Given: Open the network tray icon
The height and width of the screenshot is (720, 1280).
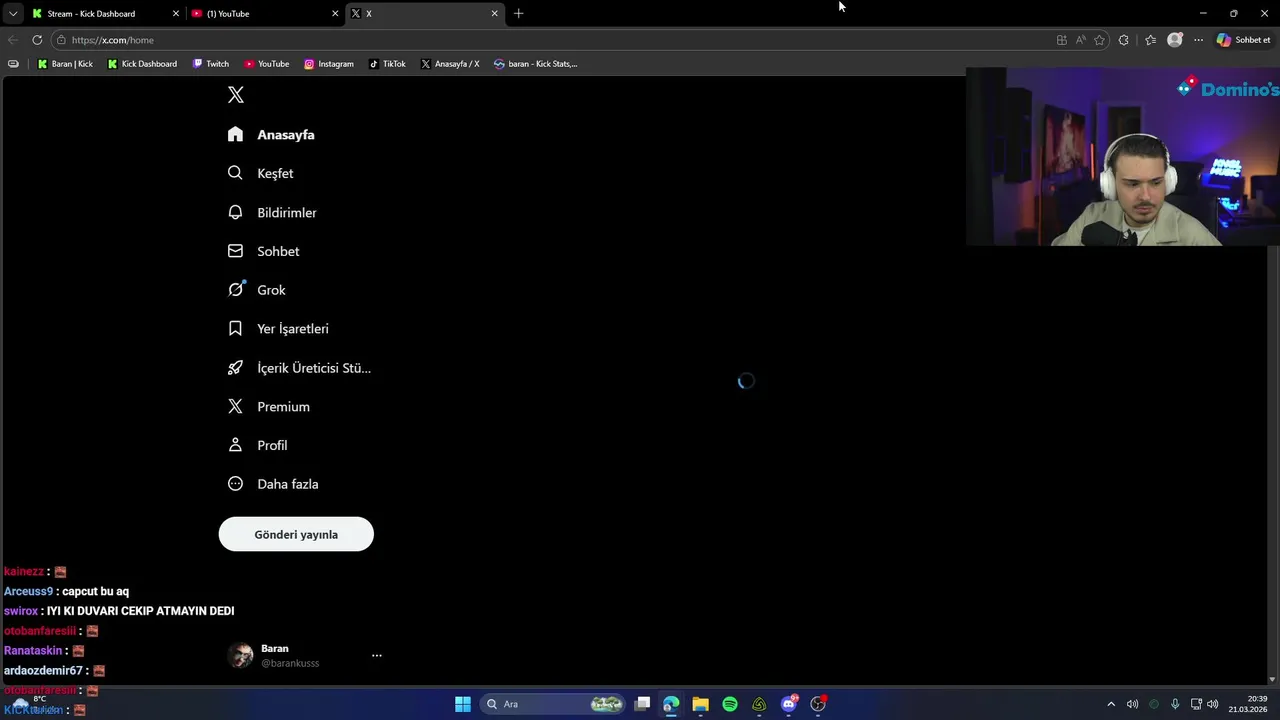Looking at the screenshot, I should [x=1196, y=704].
